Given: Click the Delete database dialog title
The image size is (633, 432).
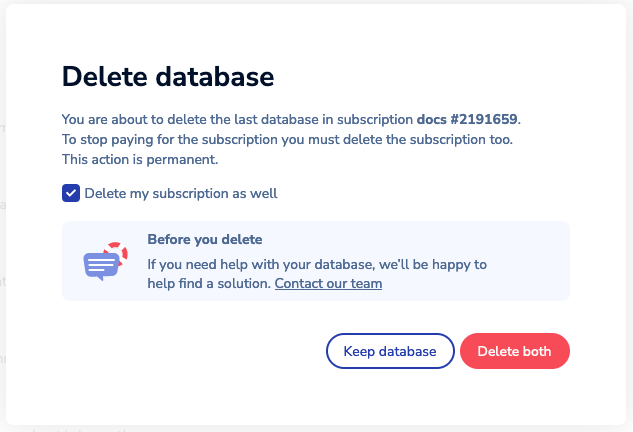Looking at the screenshot, I should point(168,76).
